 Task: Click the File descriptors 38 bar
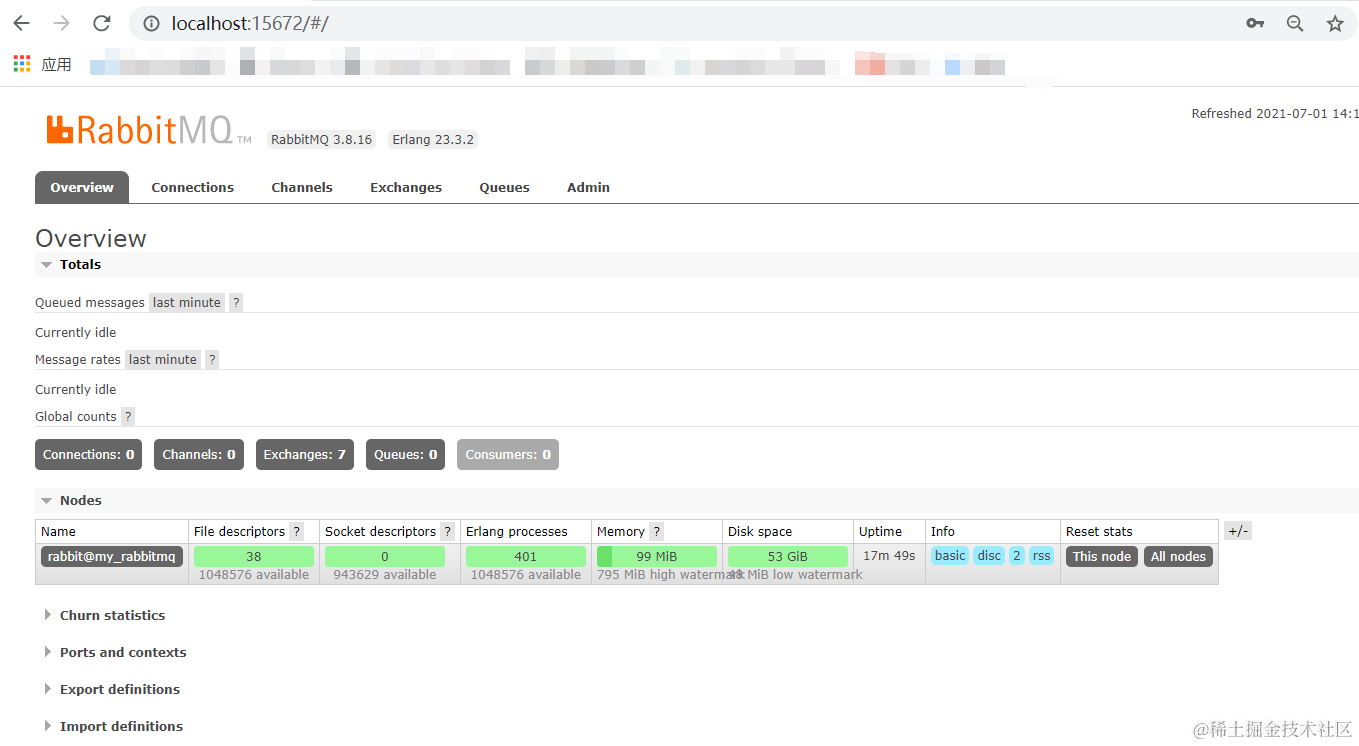pos(254,556)
